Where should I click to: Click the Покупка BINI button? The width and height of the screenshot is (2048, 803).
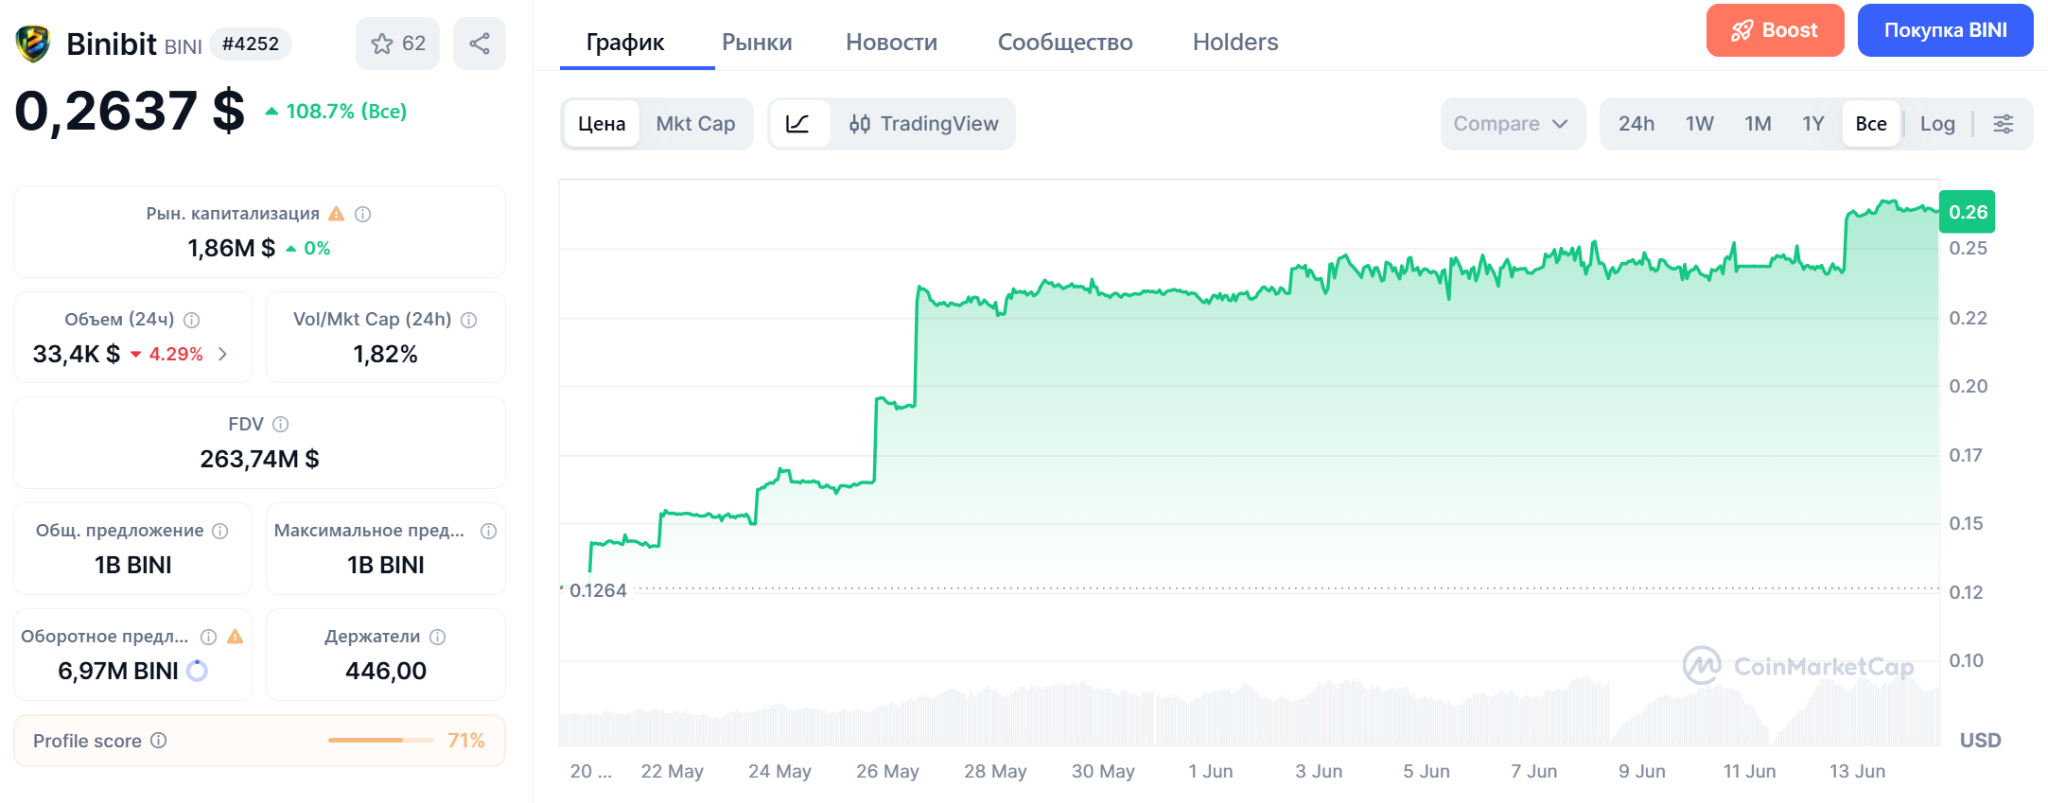(x=1945, y=30)
